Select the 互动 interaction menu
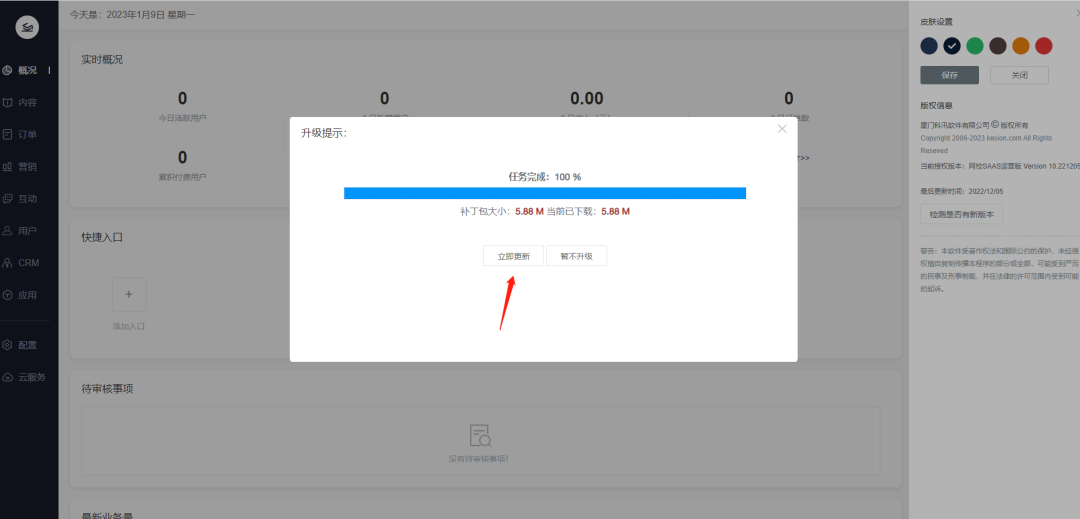 [x=28, y=199]
